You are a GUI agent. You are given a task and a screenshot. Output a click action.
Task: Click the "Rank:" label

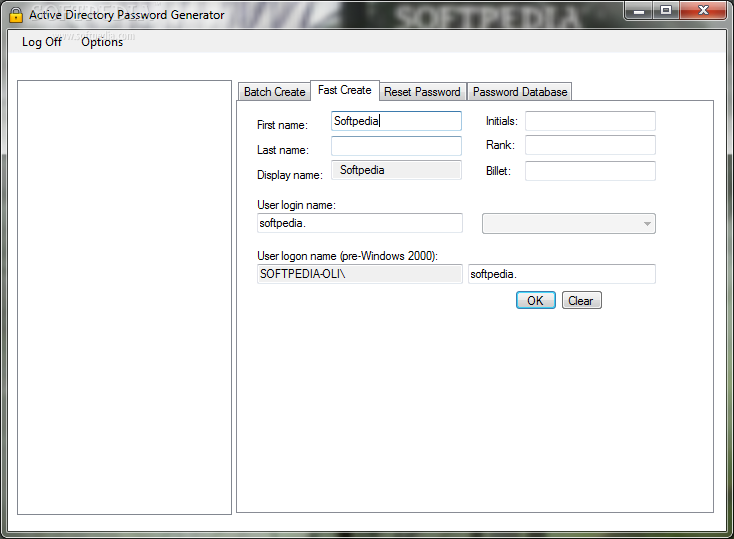pos(500,145)
